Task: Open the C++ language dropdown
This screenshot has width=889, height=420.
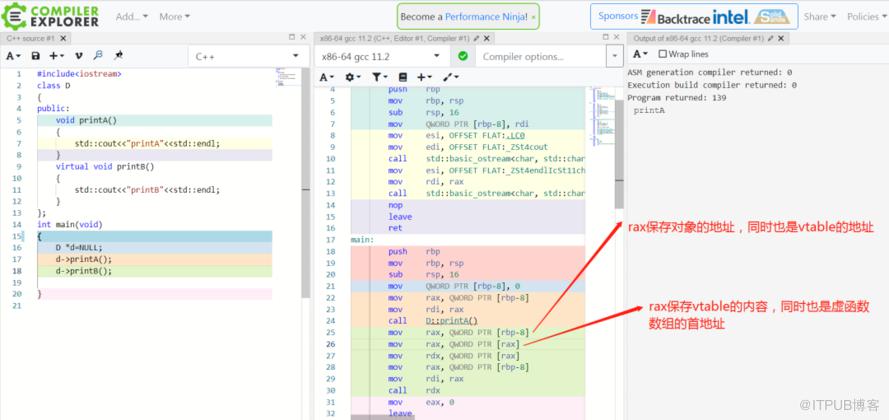Action: (246, 56)
